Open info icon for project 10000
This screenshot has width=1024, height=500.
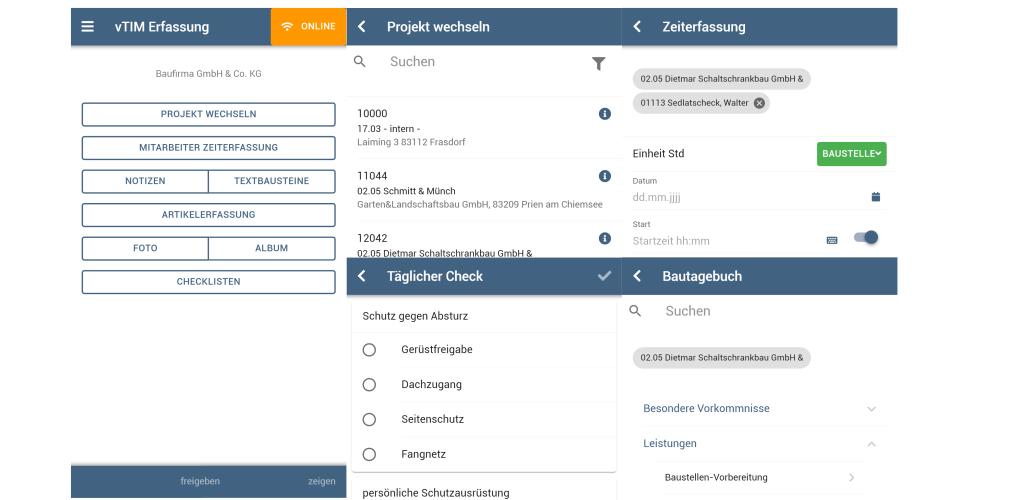click(x=605, y=114)
